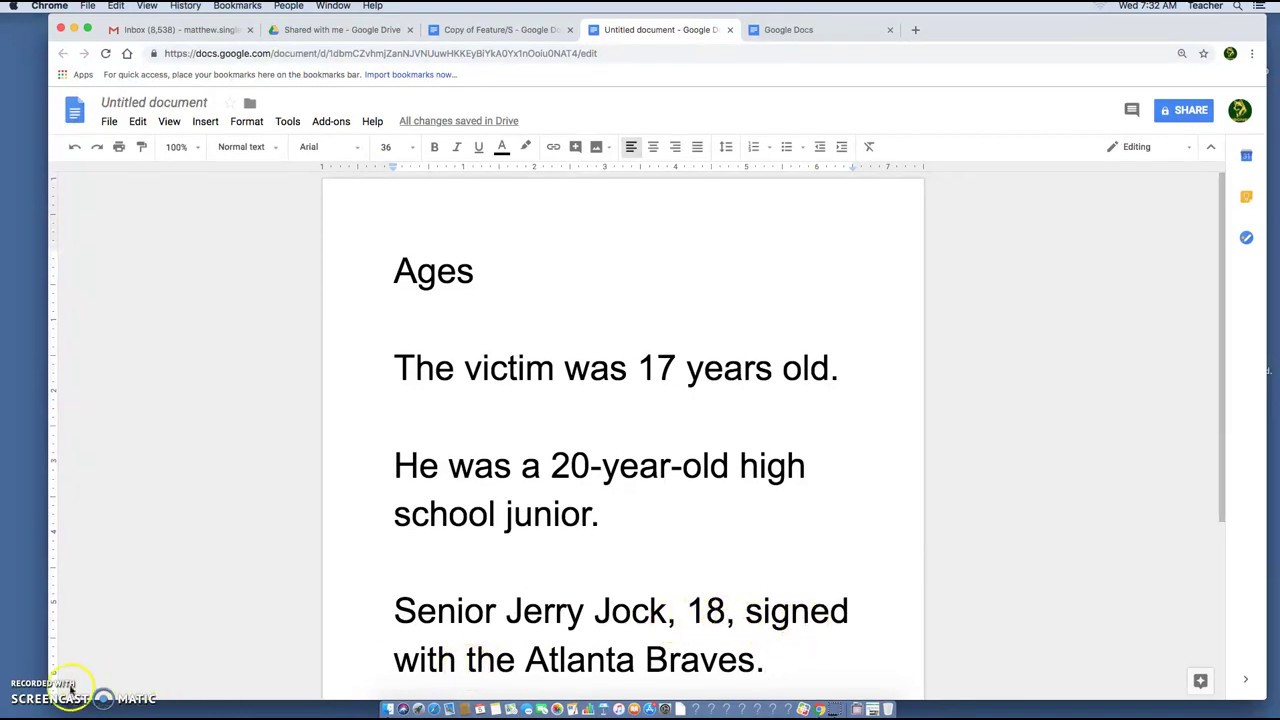
Task: Open Calendar side panel icon
Action: tap(1246, 156)
